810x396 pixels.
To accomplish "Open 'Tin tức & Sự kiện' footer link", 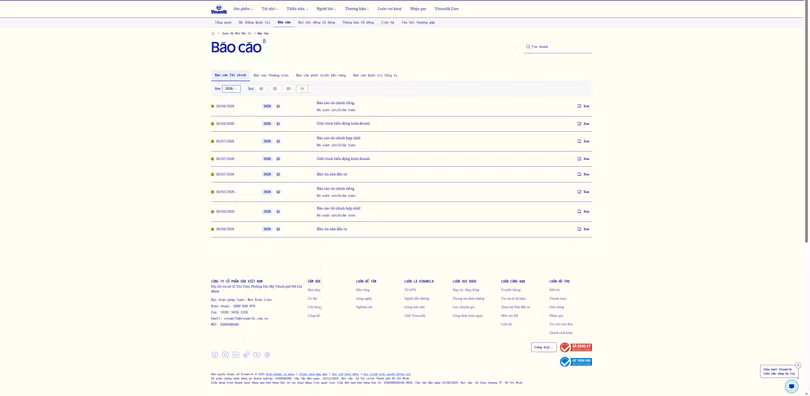I will (x=513, y=298).
